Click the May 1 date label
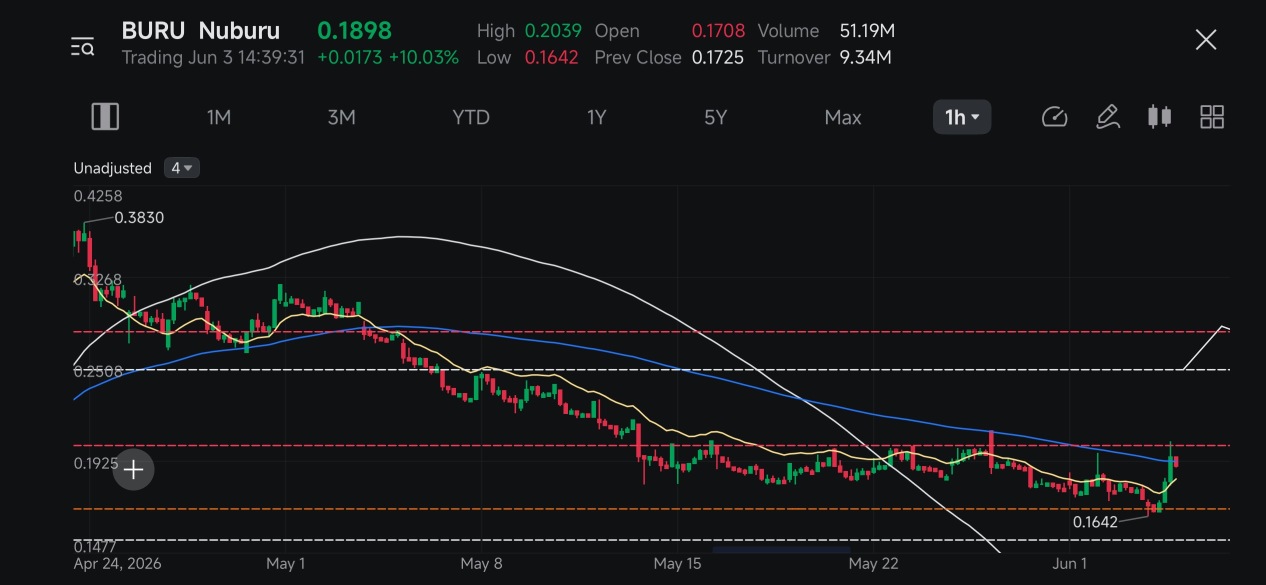1266x585 pixels. (286, 564)
